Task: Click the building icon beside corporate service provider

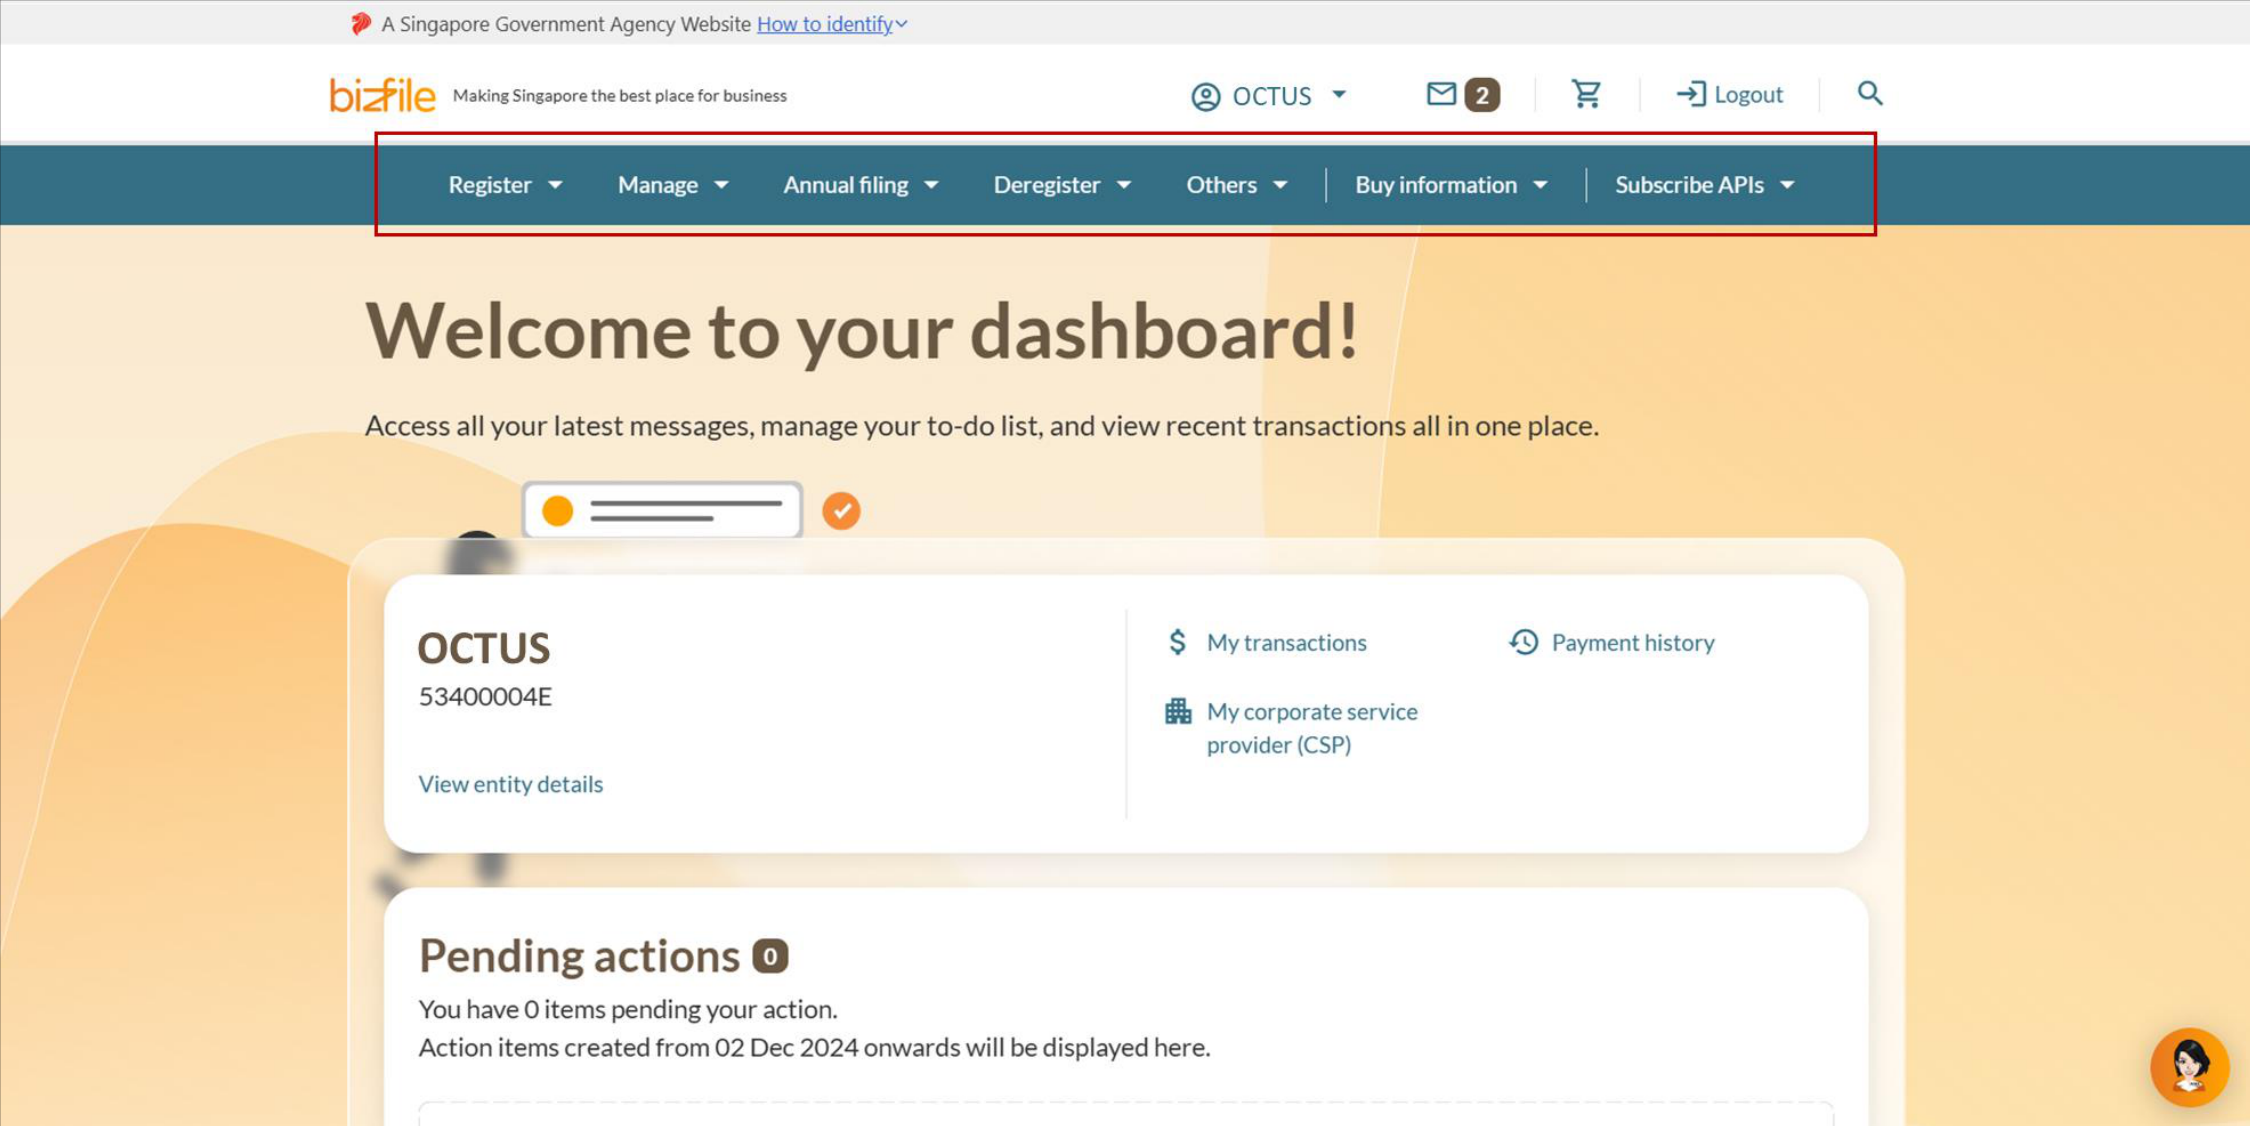Action: [x=1178, y=711]
